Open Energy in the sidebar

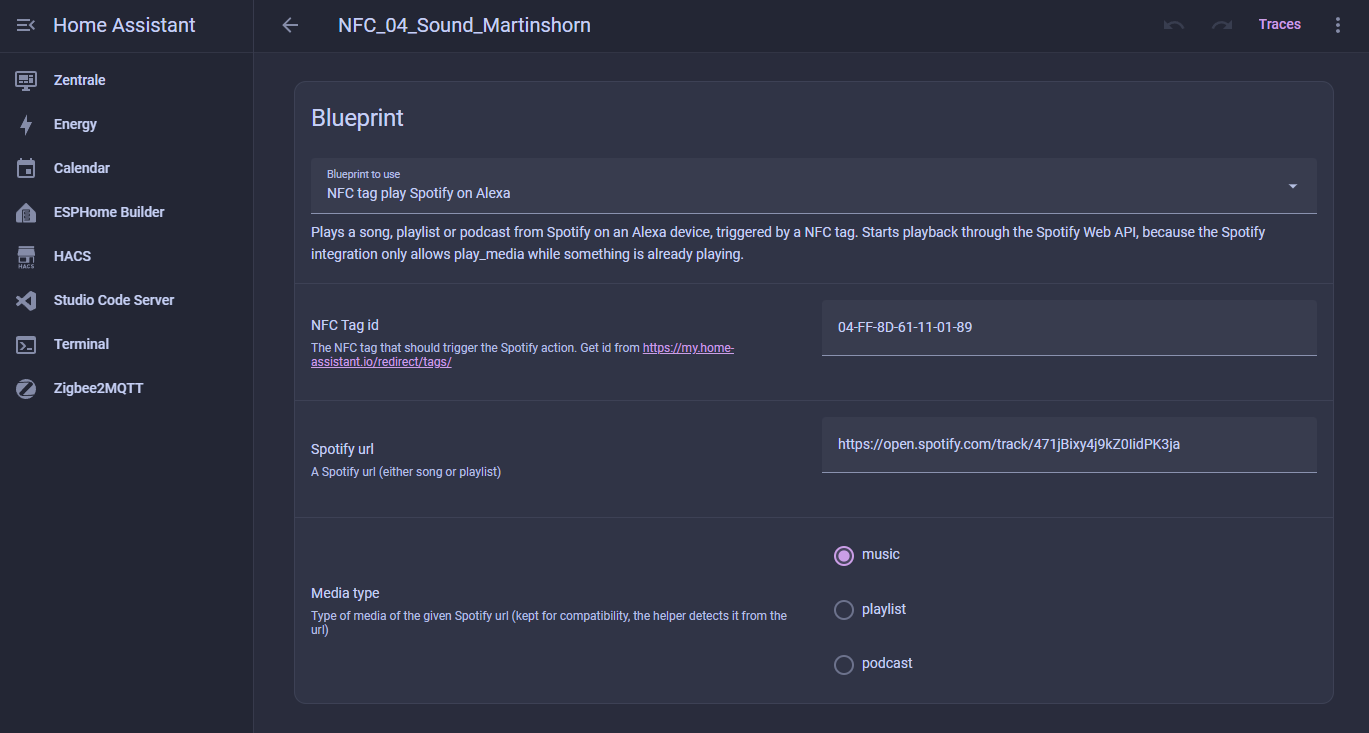126,124
